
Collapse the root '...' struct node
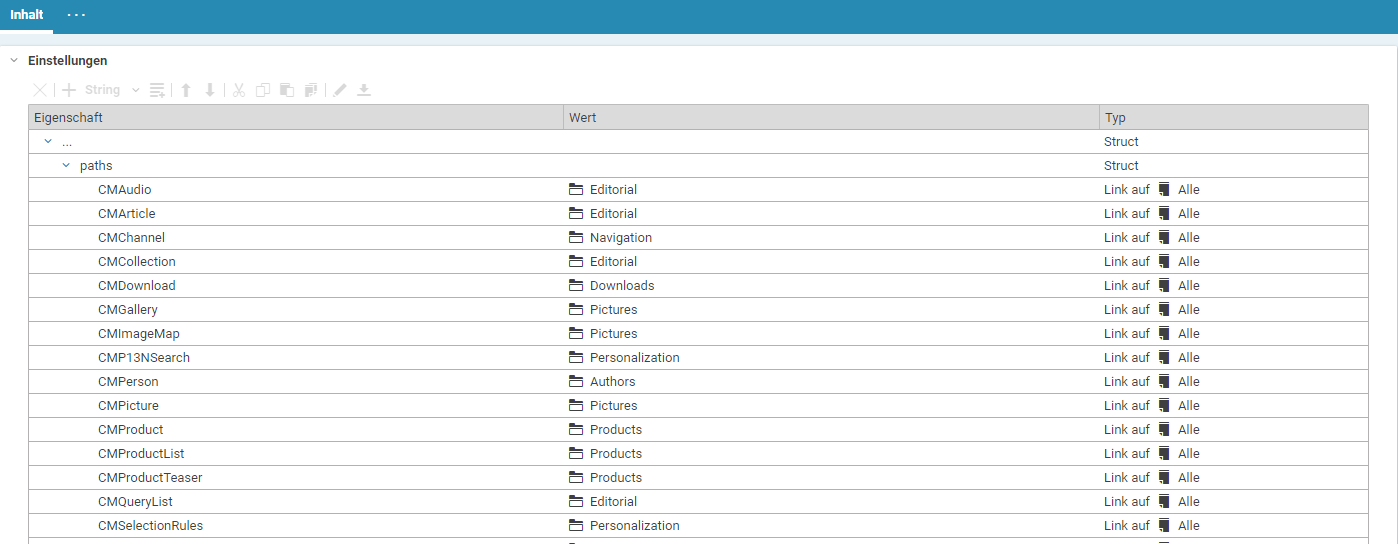[x=48, y=142]
